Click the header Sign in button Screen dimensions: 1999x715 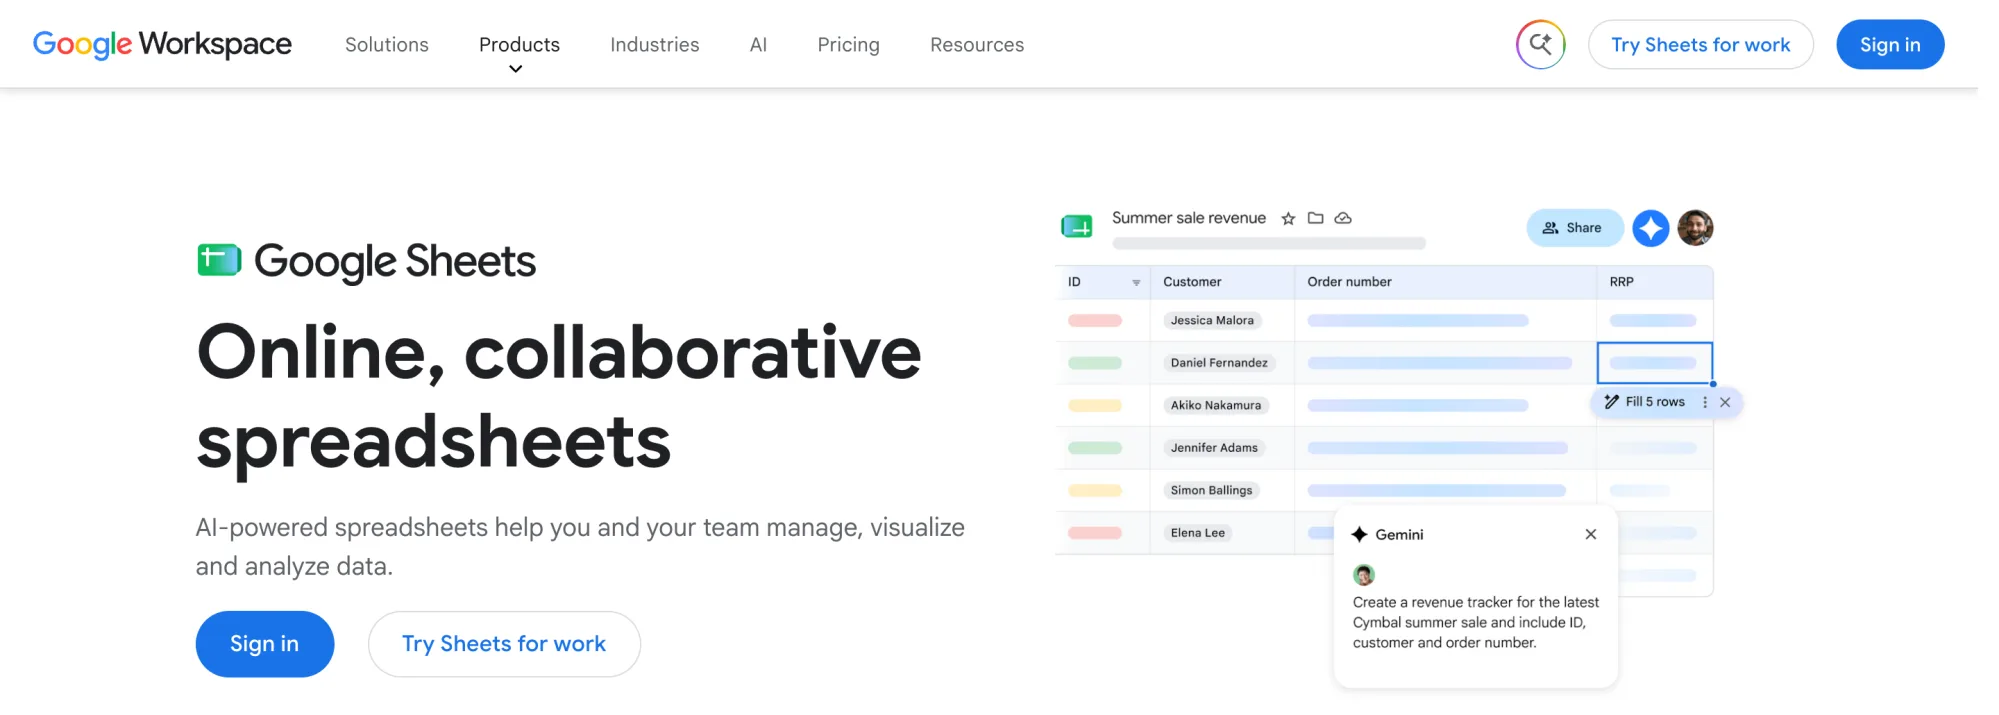[1890, 45]
